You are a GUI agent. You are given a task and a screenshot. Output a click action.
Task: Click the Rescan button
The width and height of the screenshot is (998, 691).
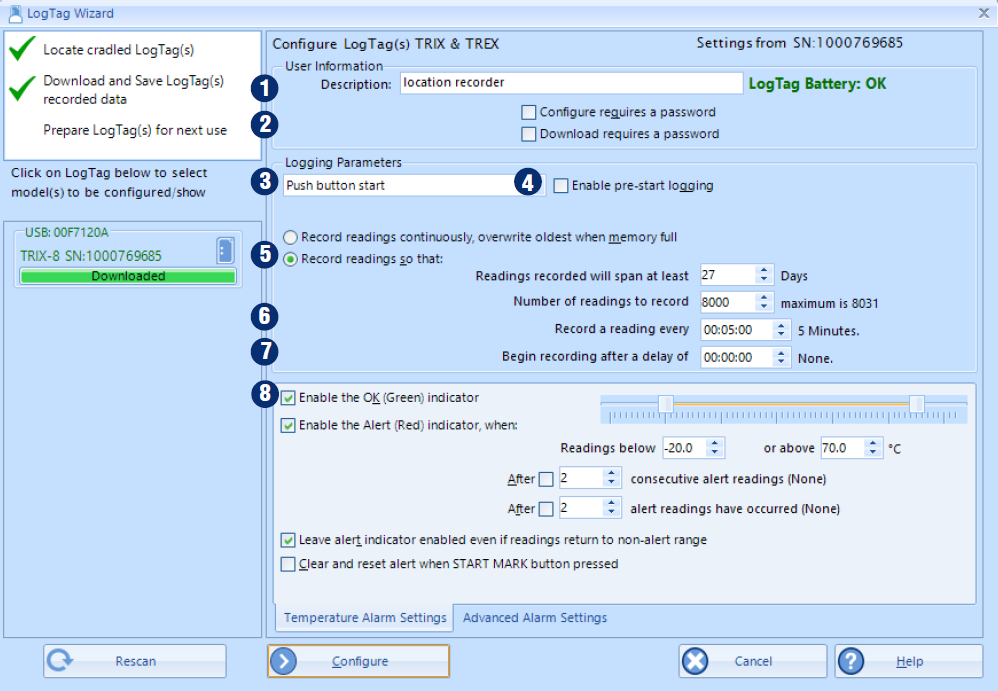point(135,661)
